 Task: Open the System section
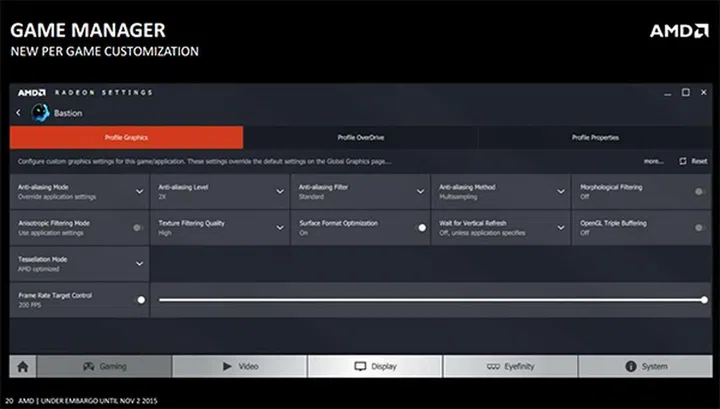pos(646,366)
